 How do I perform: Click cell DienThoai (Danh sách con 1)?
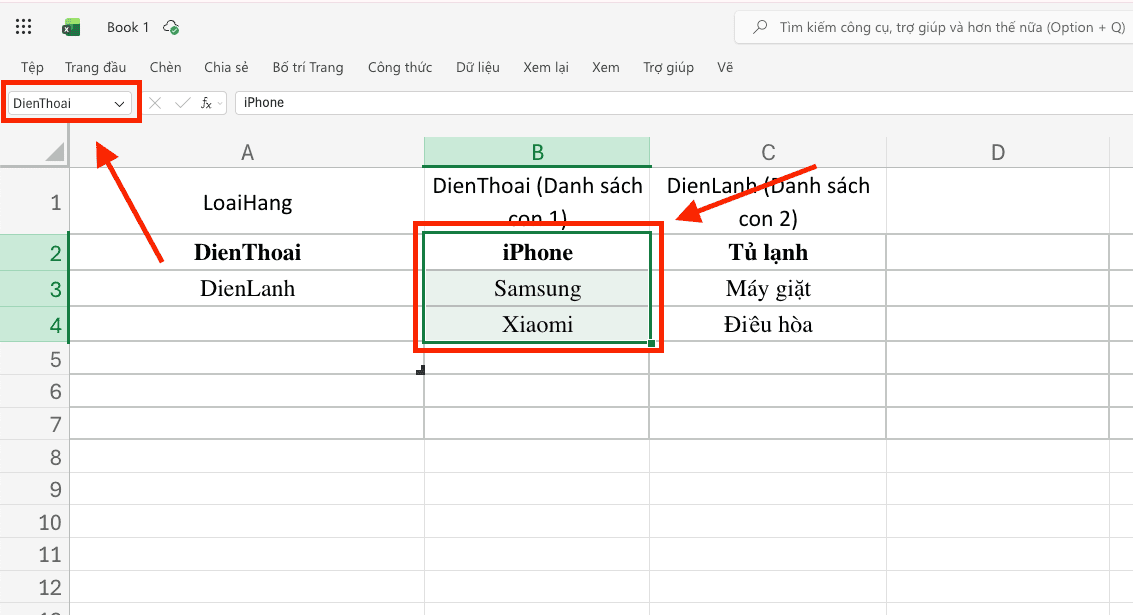[x=537, y=201]
